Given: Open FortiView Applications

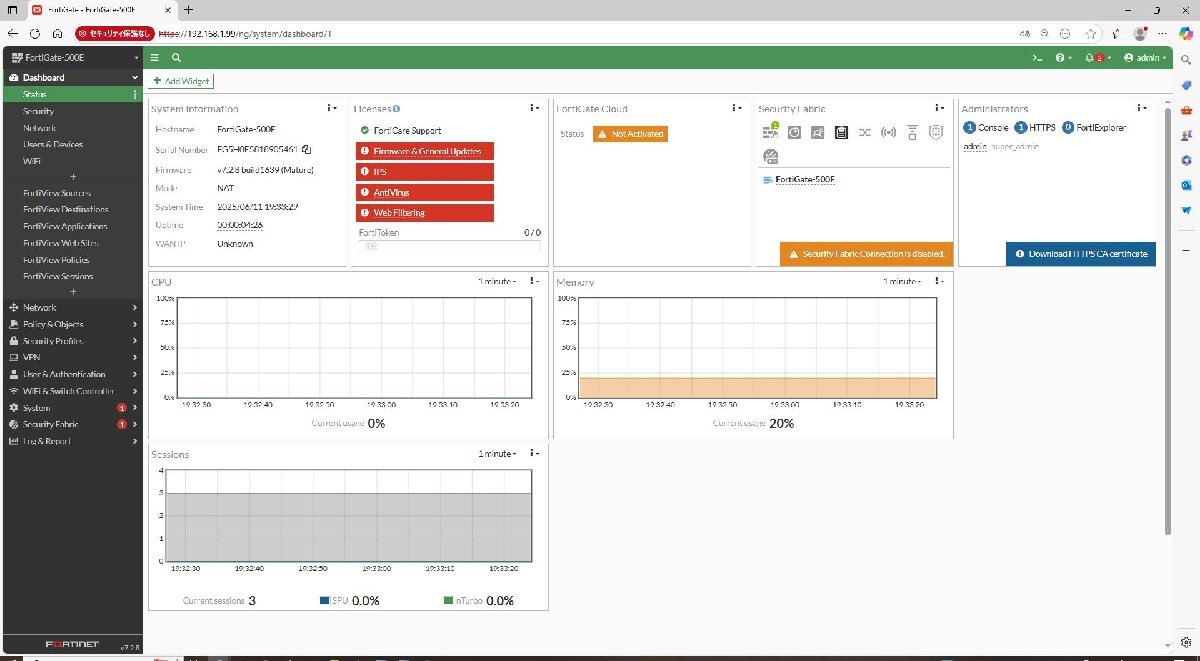Looking at the screenshot, I should pyautogui.click(x=72, y=226).
